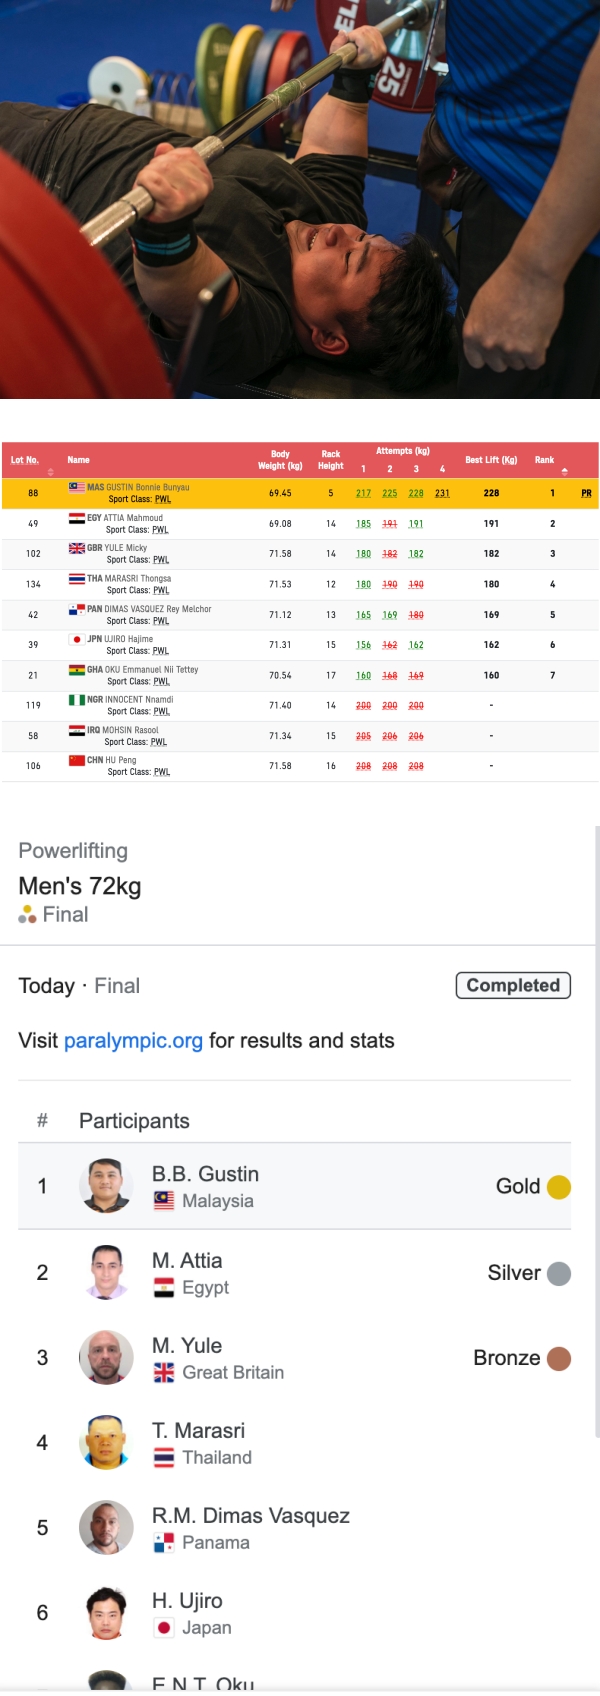Sort table by Lot No. column

(x=25, y=460)
